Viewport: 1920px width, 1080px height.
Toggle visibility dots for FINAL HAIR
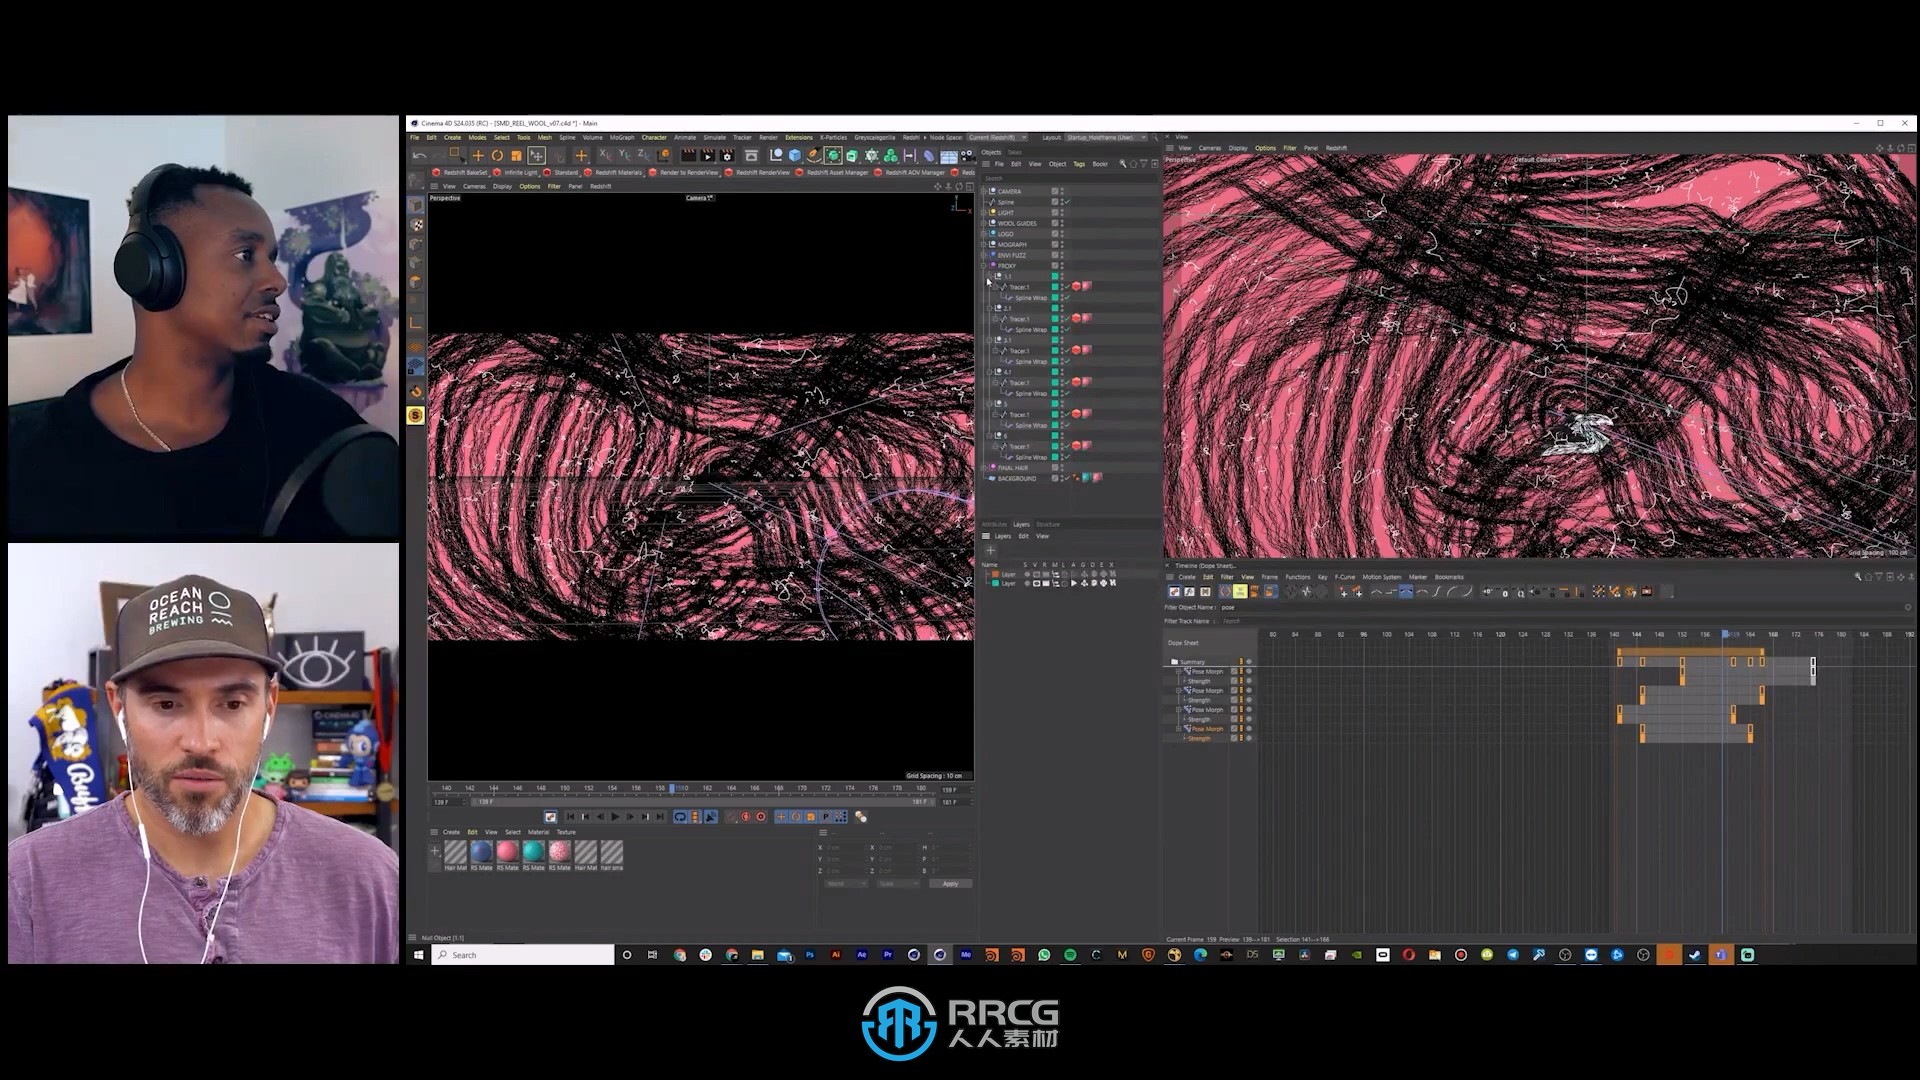[x=1062, y=468]
